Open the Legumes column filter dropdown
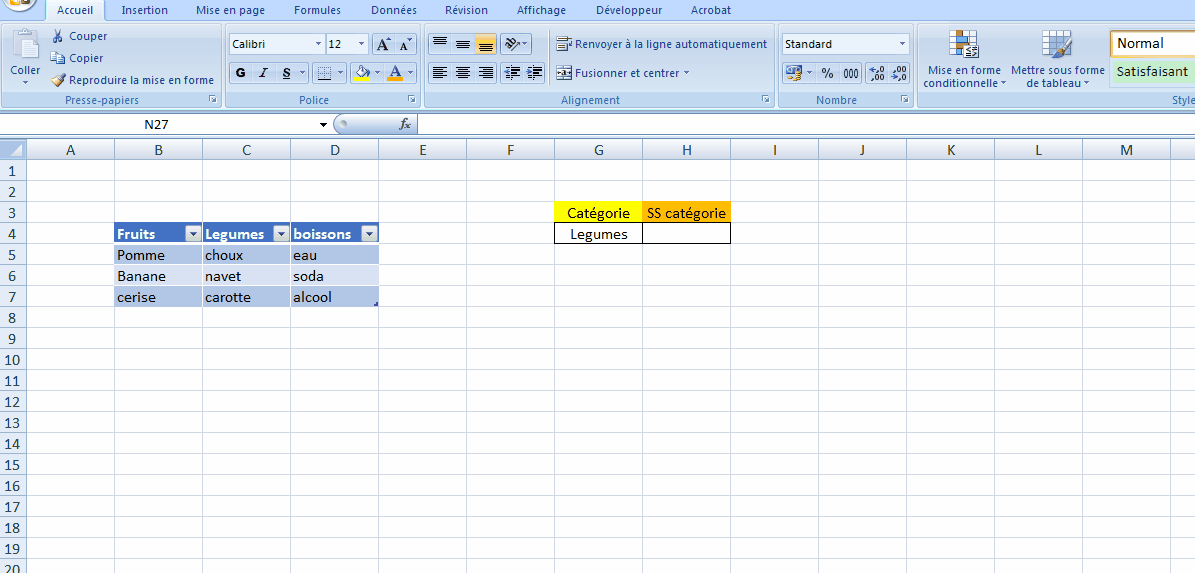Image resolution: width=1195 pixels, height=573 pixels. [x=281, y=234]
